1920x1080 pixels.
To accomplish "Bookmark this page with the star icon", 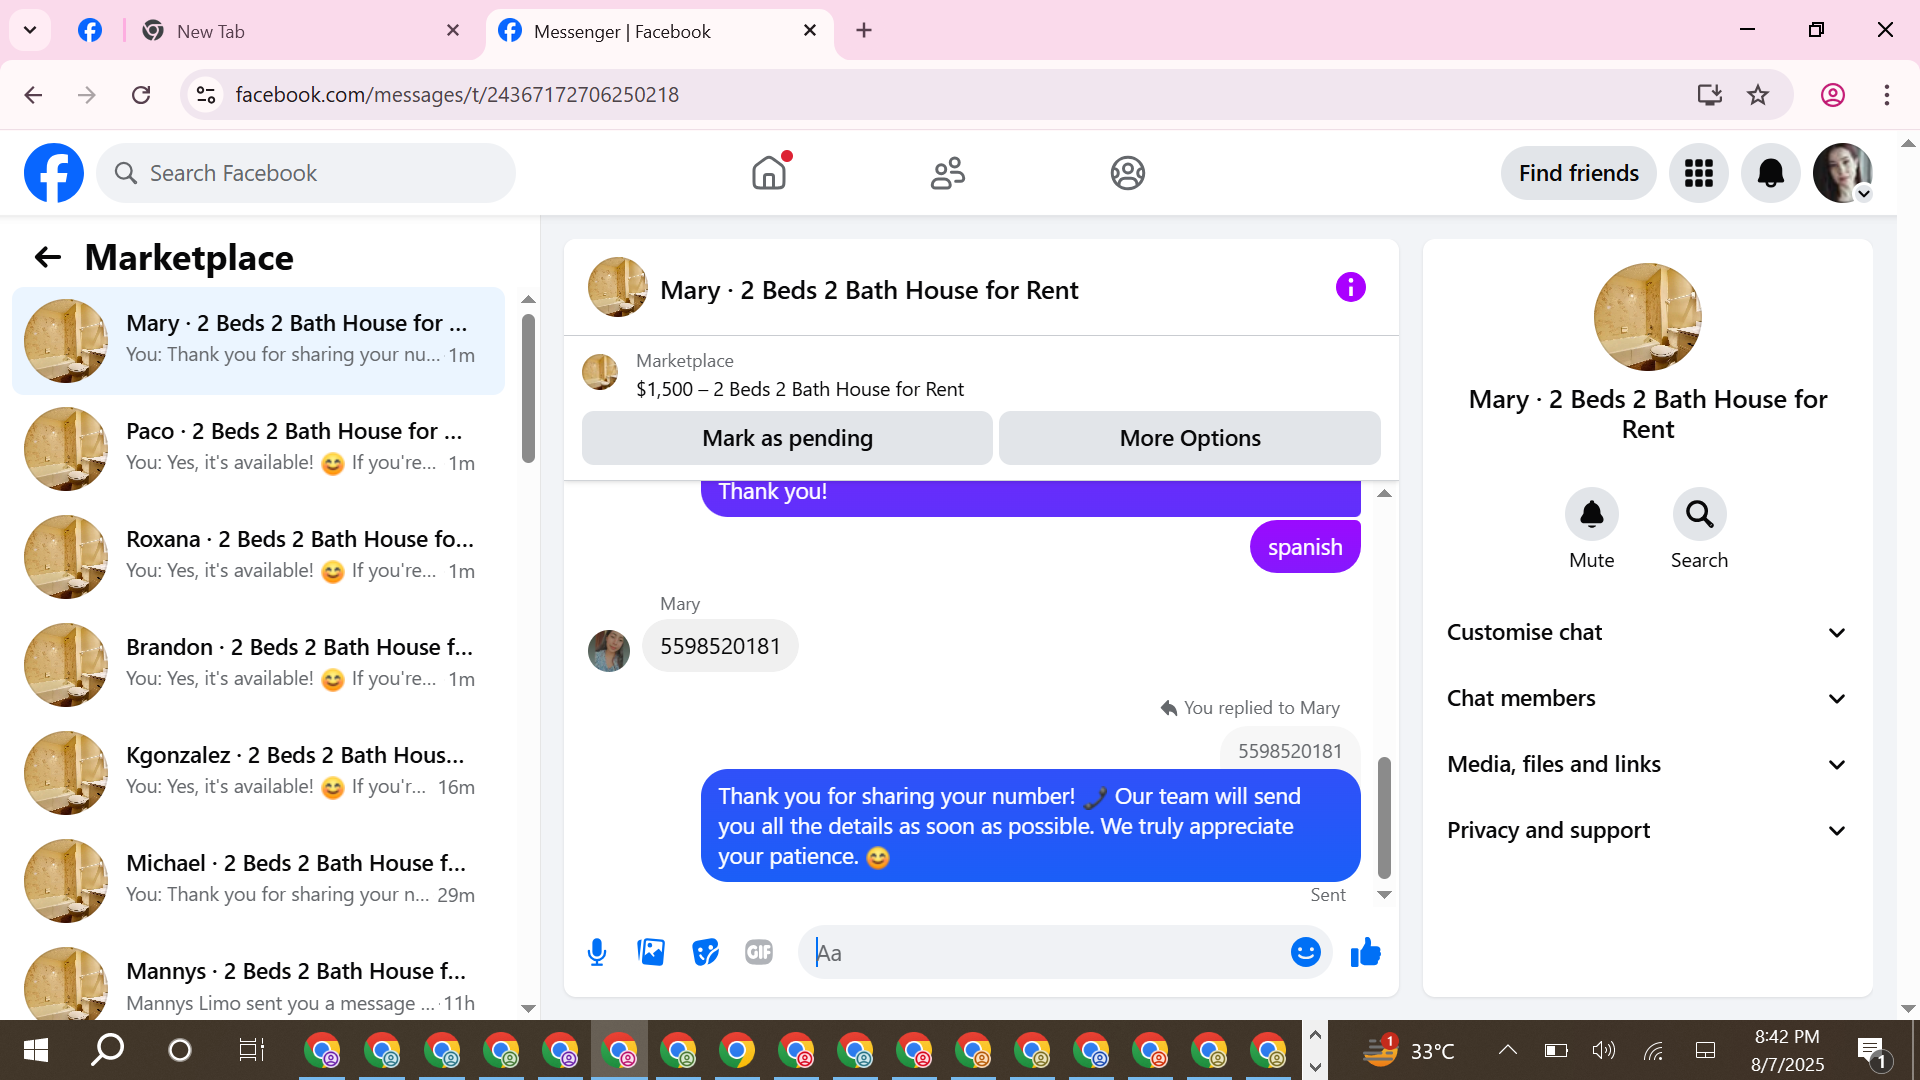I will click(x=1757, y=95).
